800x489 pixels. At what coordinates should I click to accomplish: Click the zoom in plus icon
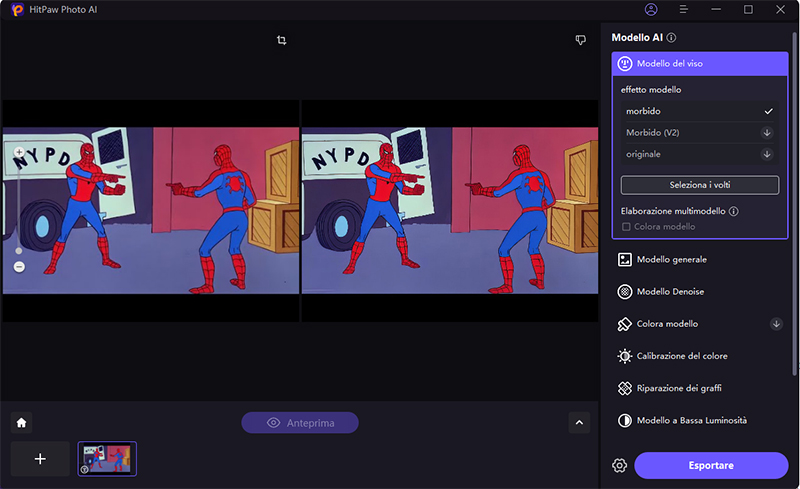[x=19, y=152]
